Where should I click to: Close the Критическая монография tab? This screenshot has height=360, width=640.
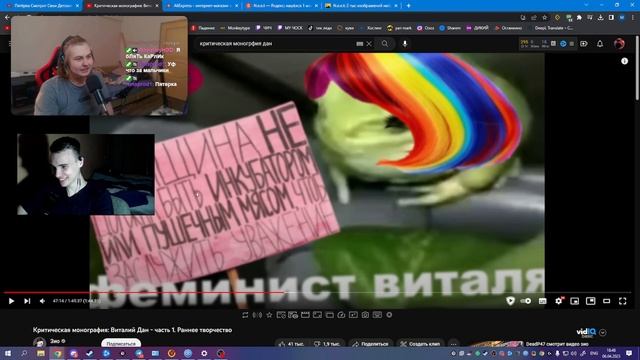coord(157,6)
